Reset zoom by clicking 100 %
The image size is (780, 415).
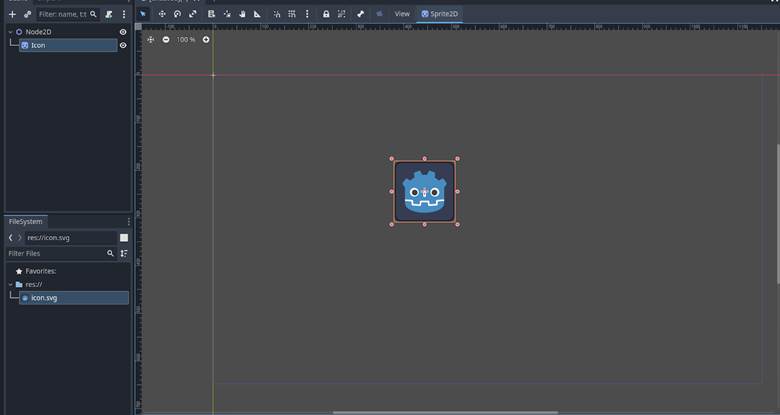[x=186, y=39]
